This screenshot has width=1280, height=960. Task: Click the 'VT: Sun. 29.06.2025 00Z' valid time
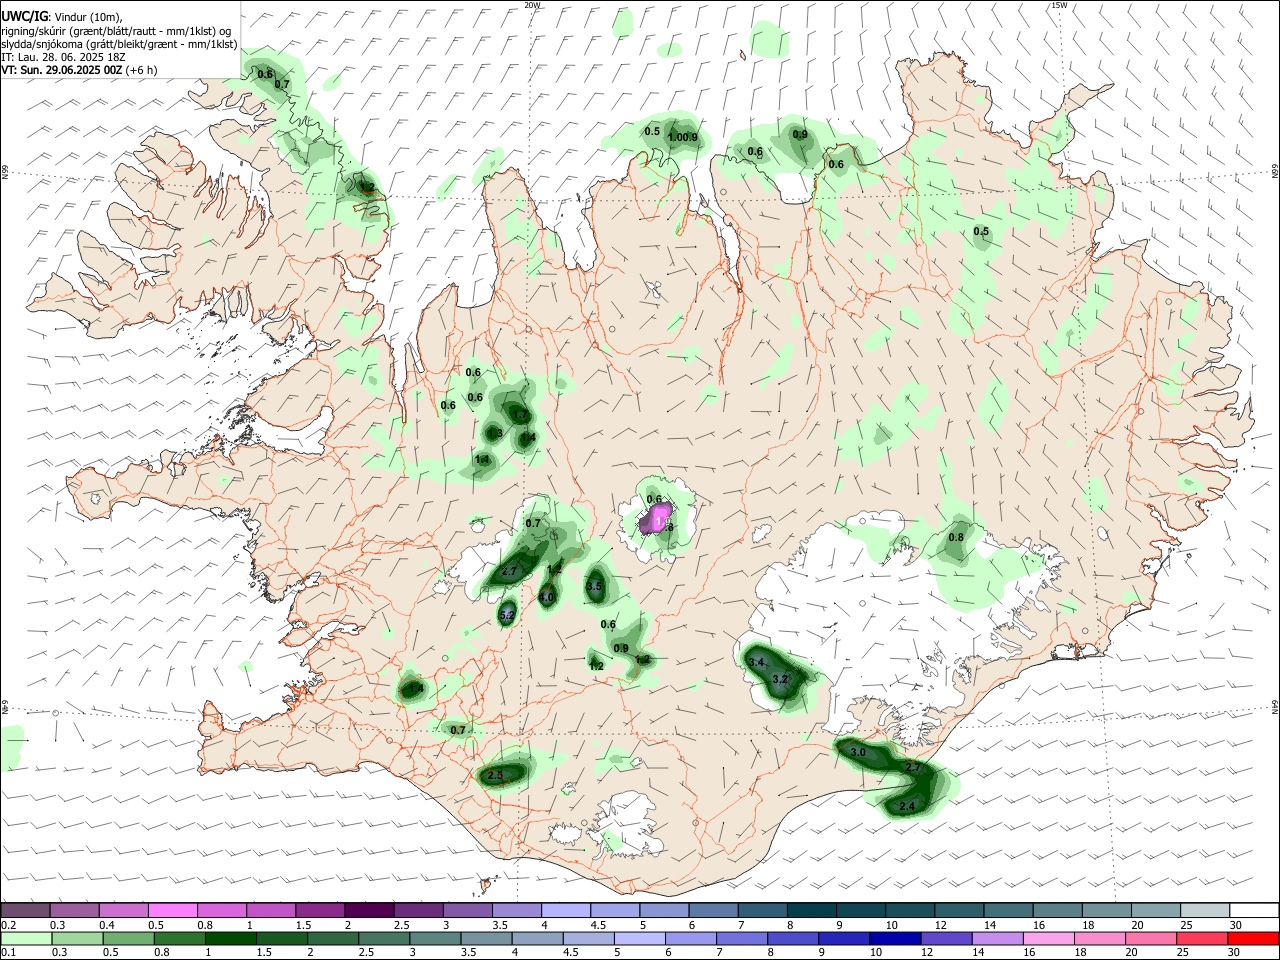click(61, 70)
